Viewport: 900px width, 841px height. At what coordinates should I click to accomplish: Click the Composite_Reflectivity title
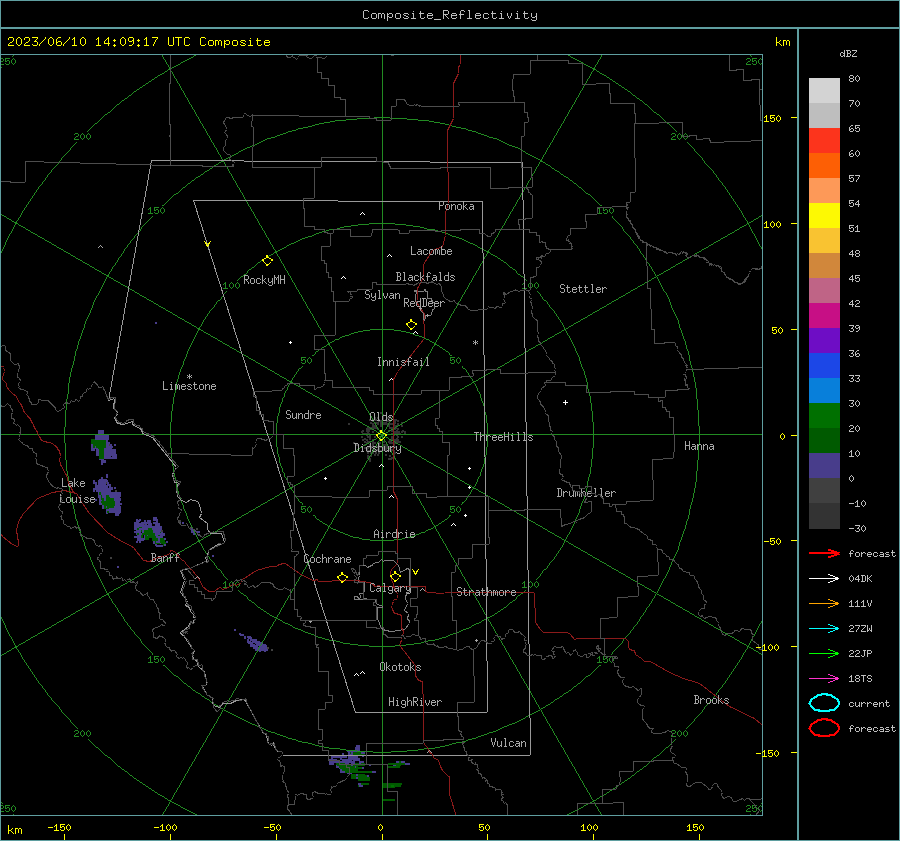[450, 15]
